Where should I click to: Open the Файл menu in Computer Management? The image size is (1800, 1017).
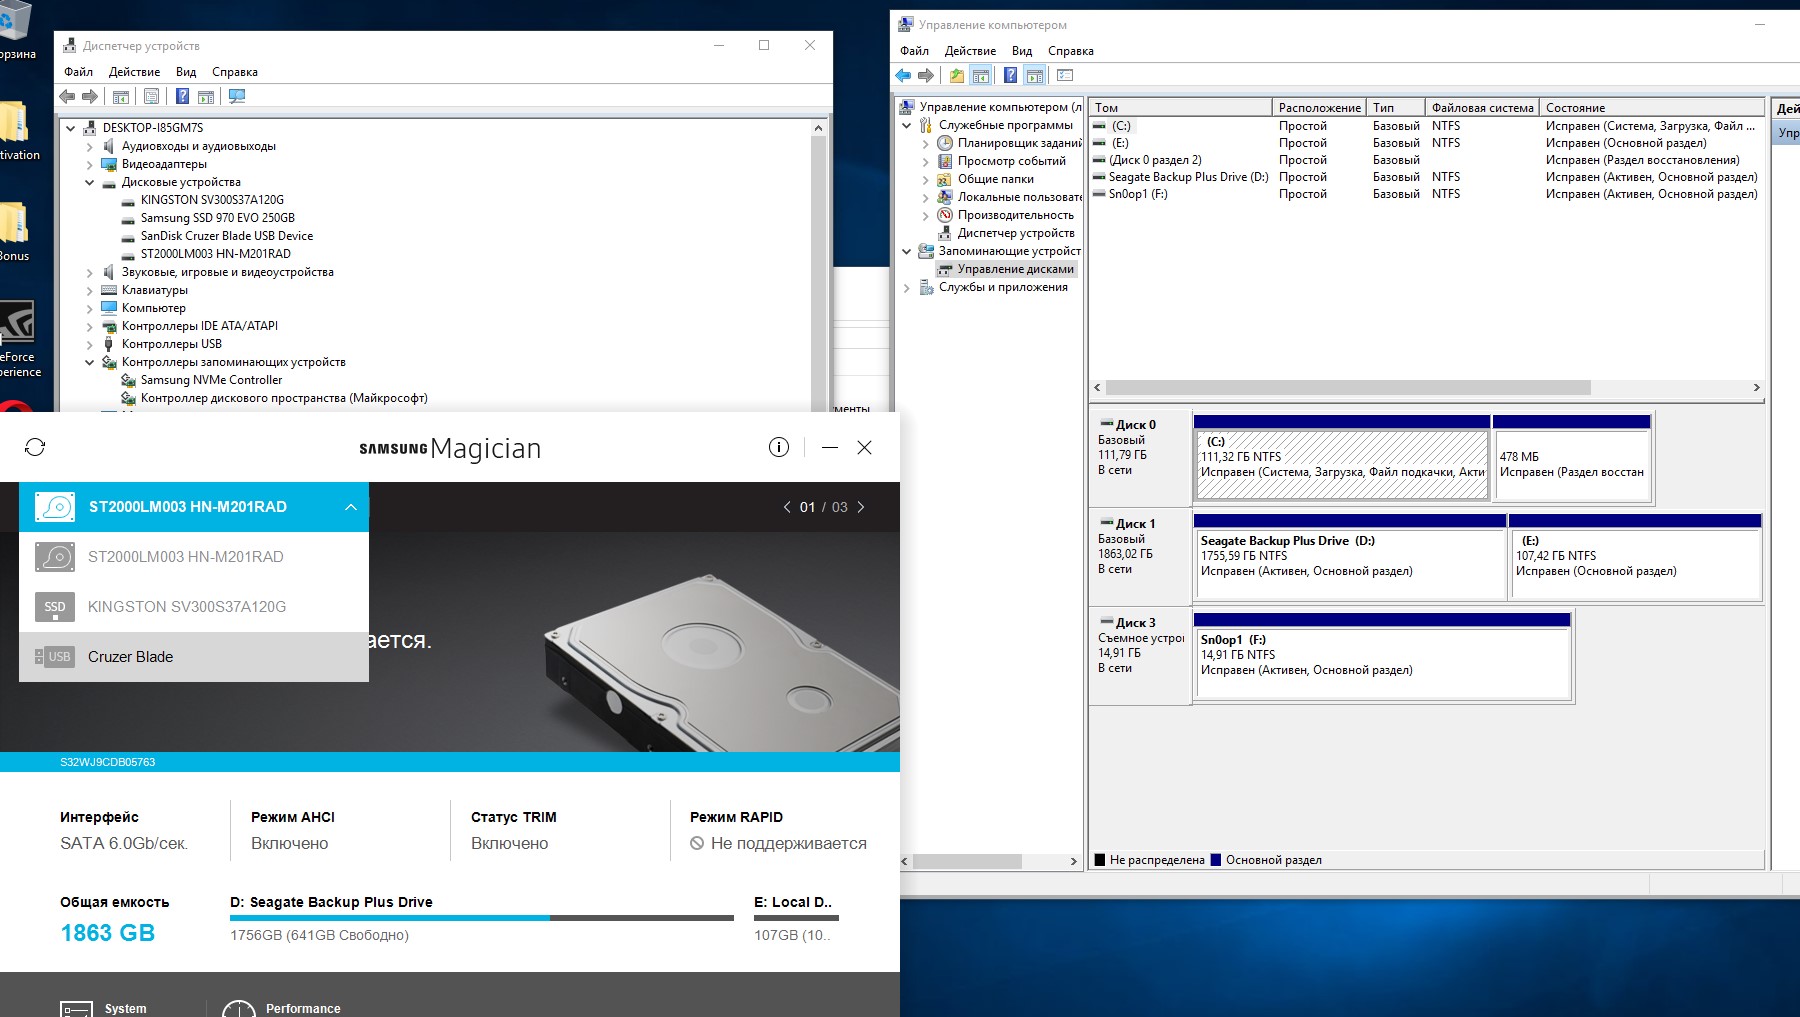(914, 51)
